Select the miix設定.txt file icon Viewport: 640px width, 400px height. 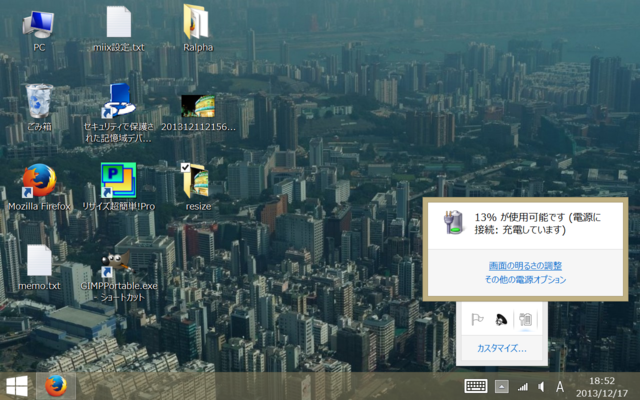[119, 22]
